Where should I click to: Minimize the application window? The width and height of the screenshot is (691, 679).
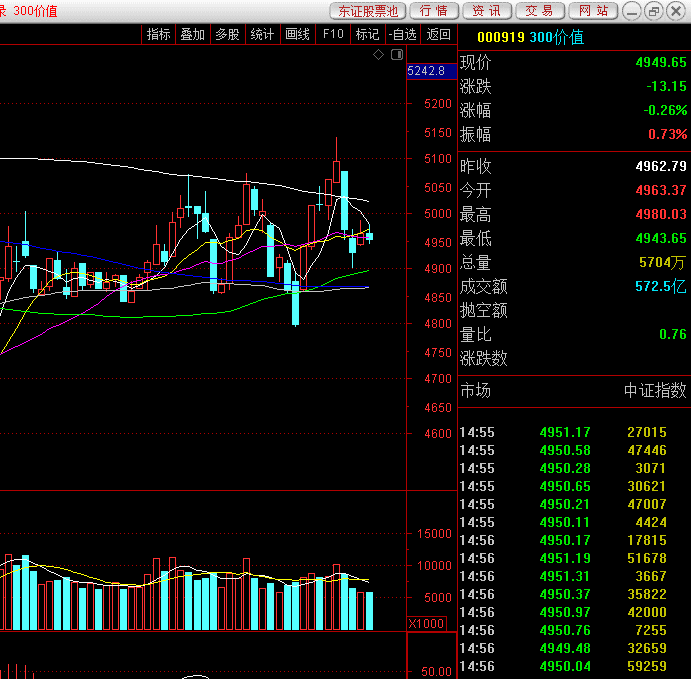click(632, 11)
